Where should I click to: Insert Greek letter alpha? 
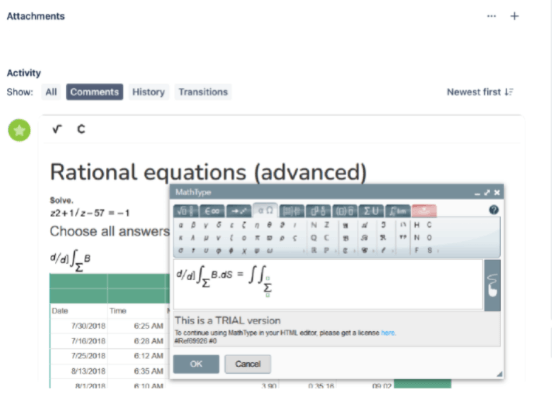coord(181,225)
